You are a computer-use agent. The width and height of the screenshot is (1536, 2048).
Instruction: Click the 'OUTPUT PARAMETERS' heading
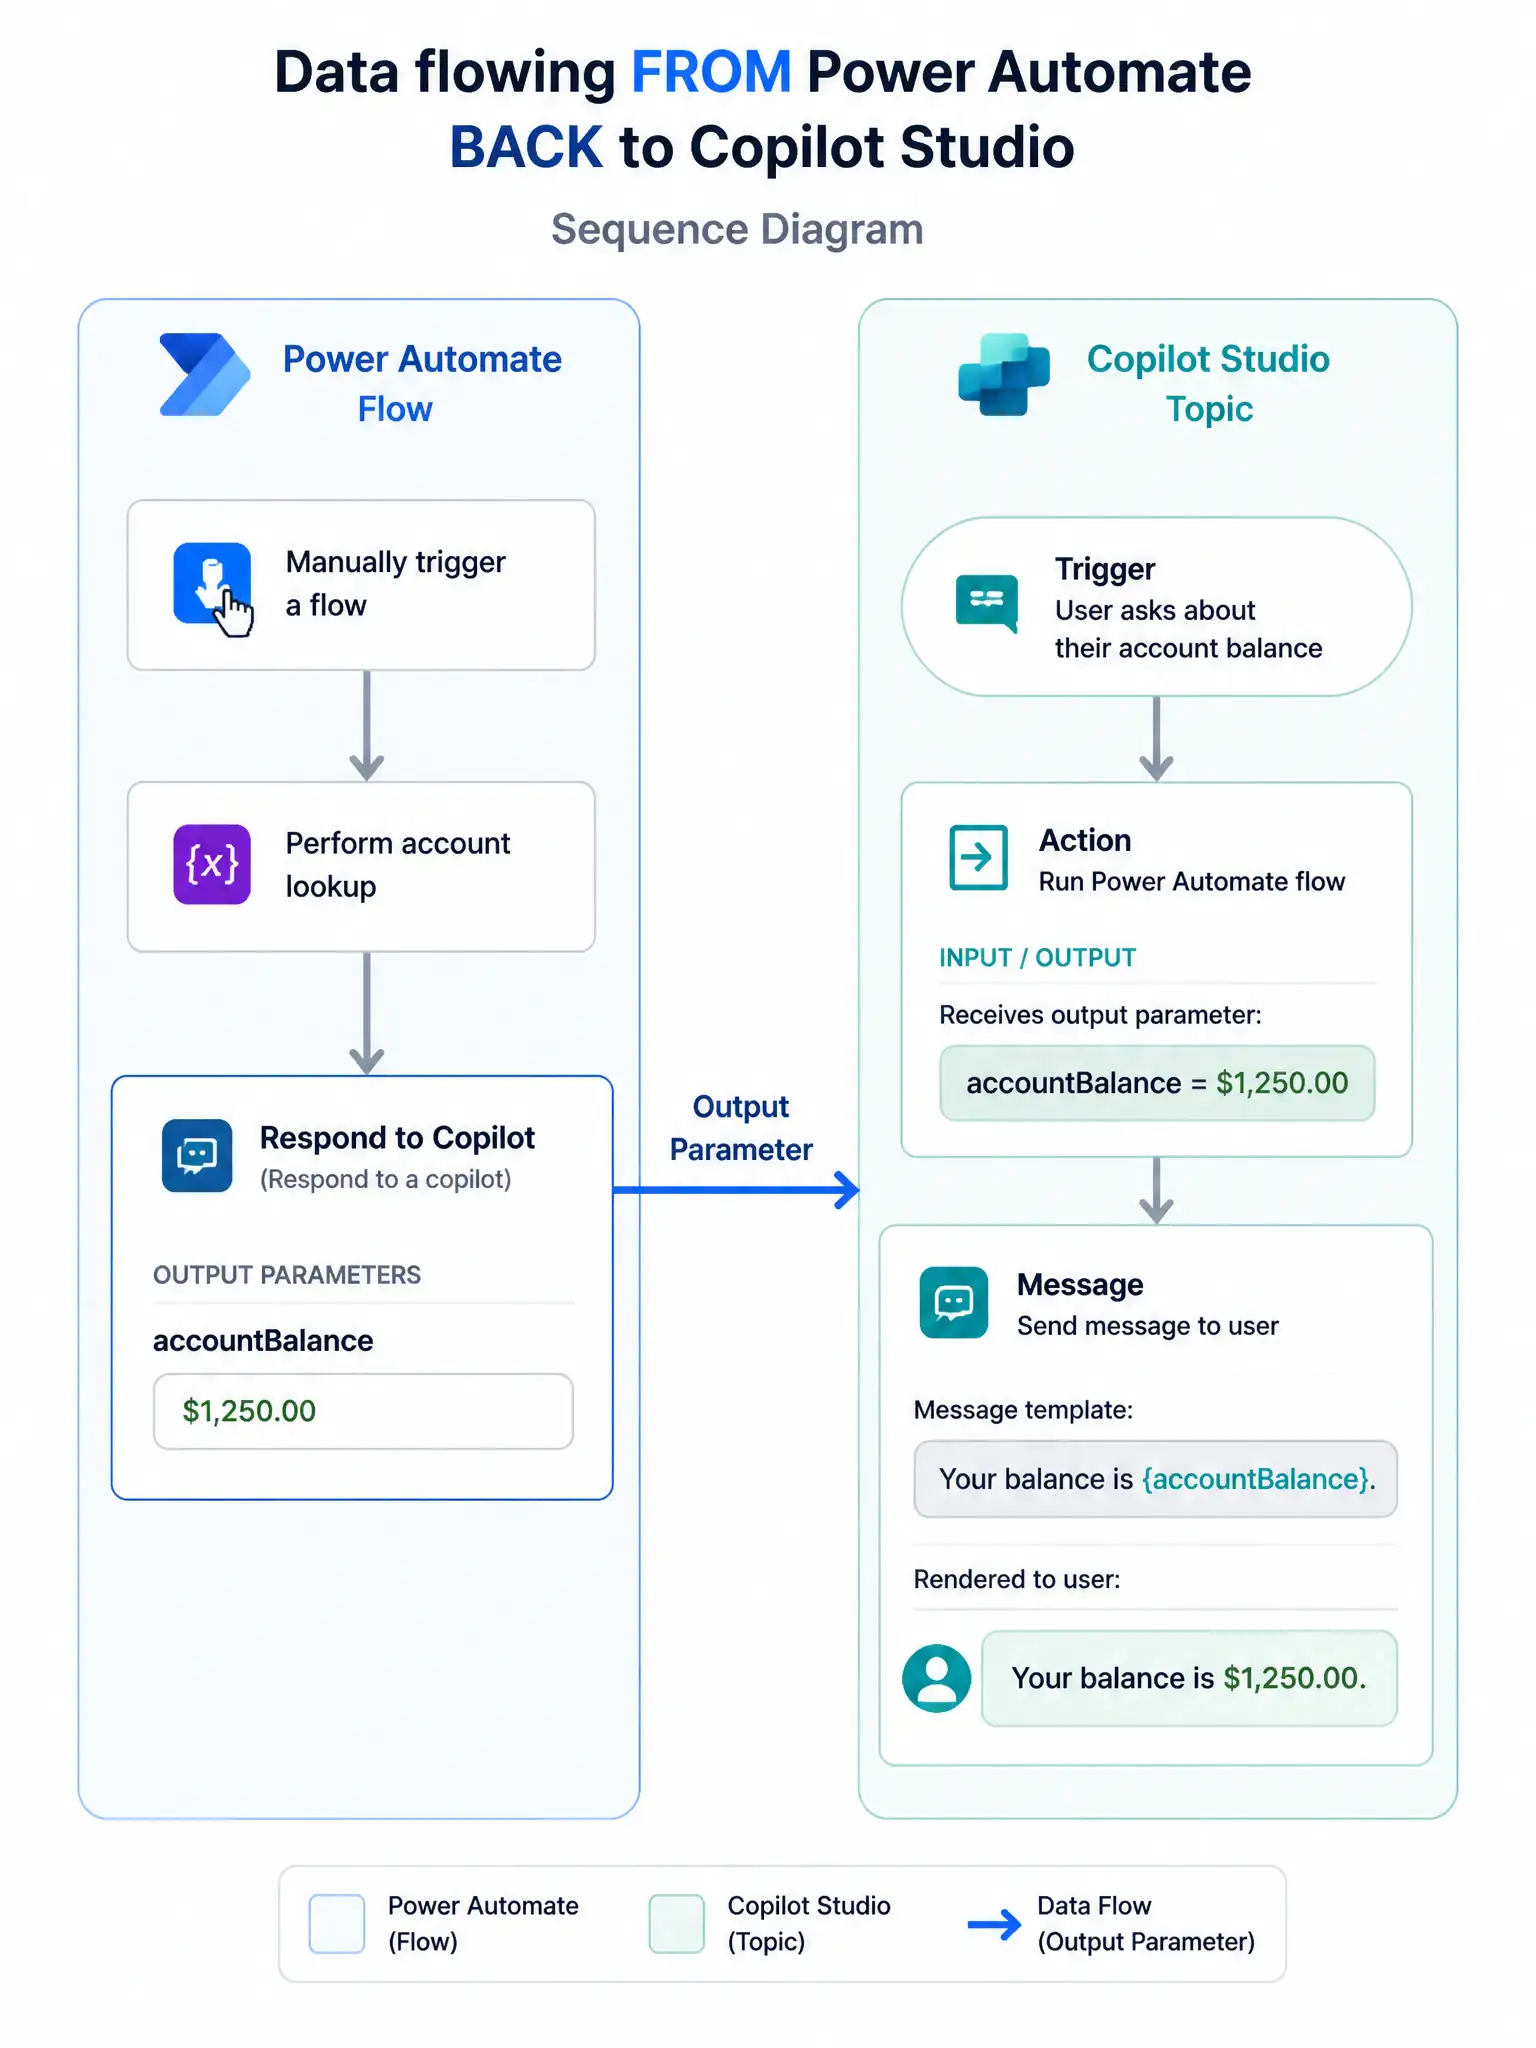click(287, 1275)
